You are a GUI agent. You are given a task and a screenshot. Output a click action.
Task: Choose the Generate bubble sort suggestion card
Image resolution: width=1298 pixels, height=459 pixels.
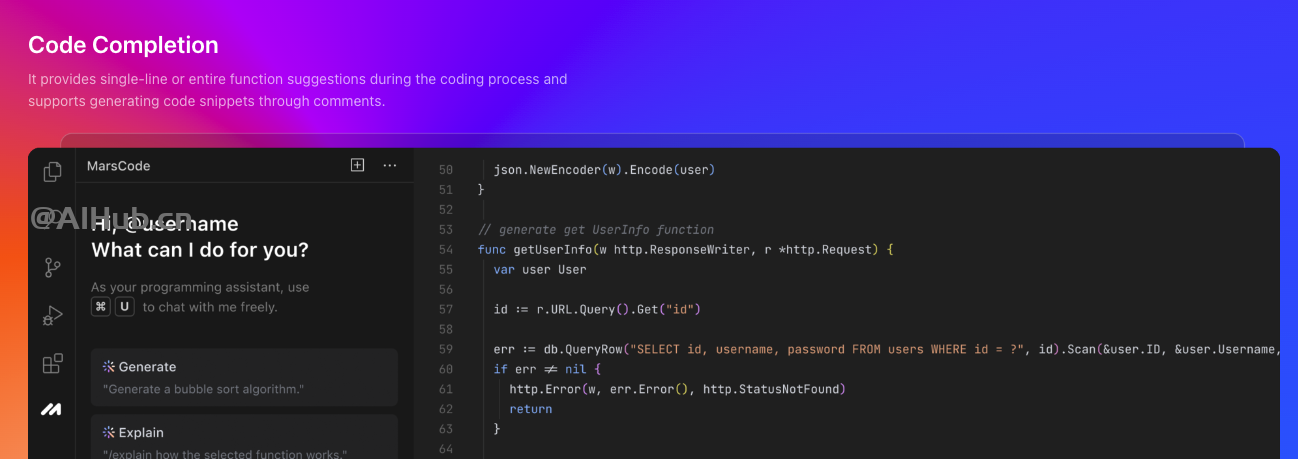pos(244,377)
